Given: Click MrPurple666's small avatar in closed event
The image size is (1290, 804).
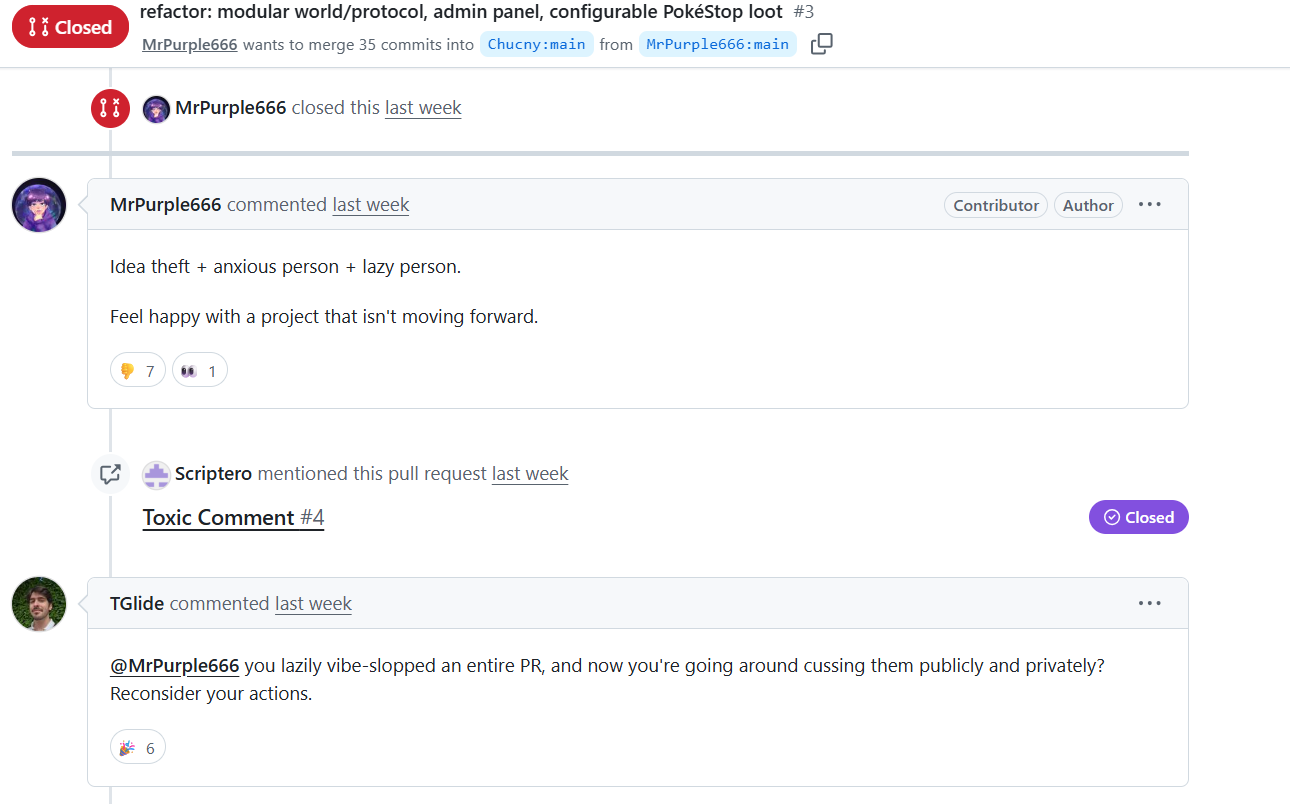Looking at the screenshot, I should [156, 108].
